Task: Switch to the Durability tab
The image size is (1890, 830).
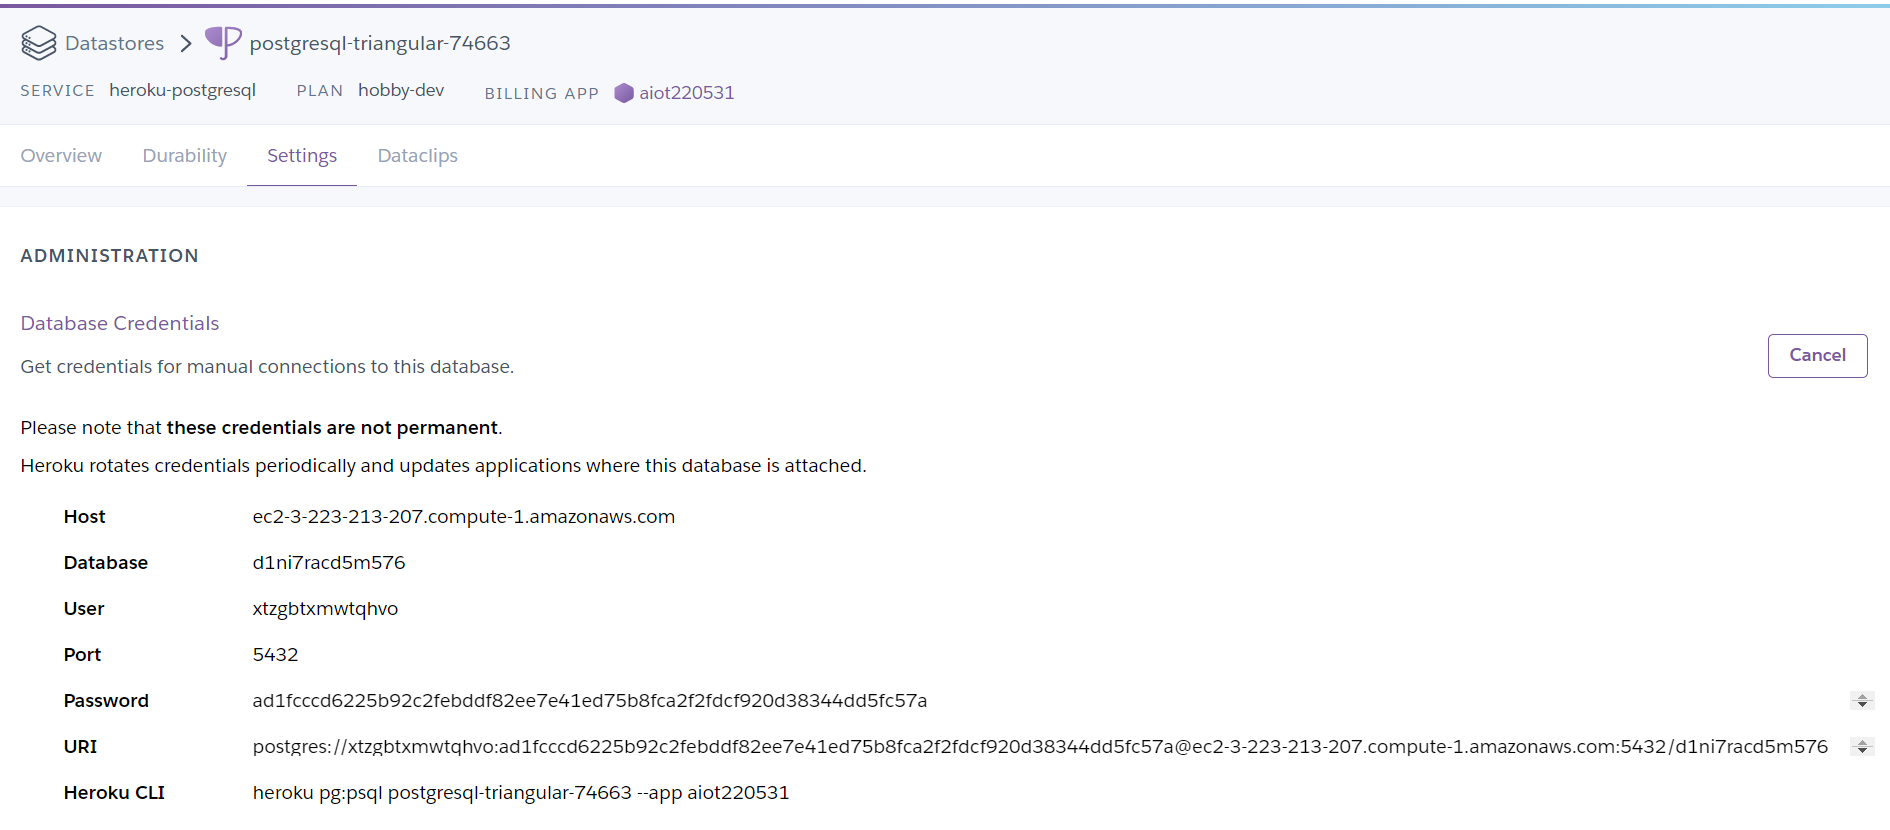Action: point(185,156)
